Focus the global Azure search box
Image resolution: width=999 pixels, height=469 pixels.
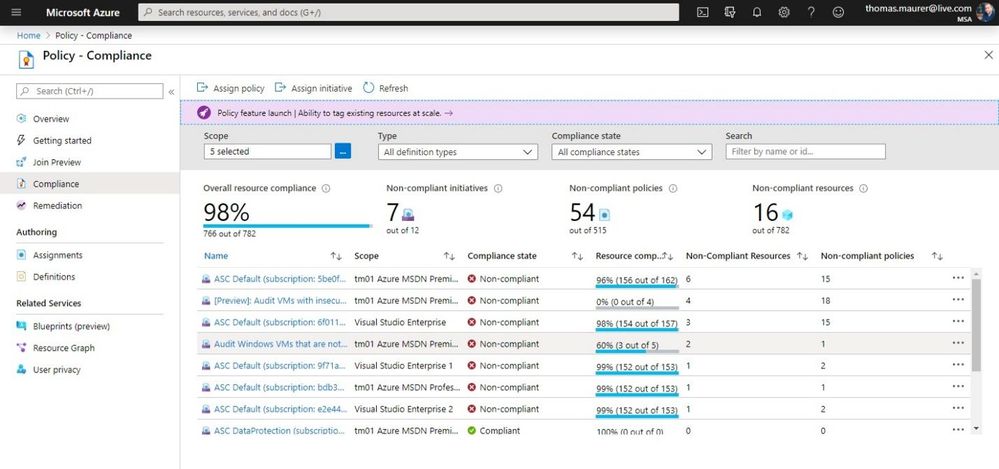tap(408, 12)
